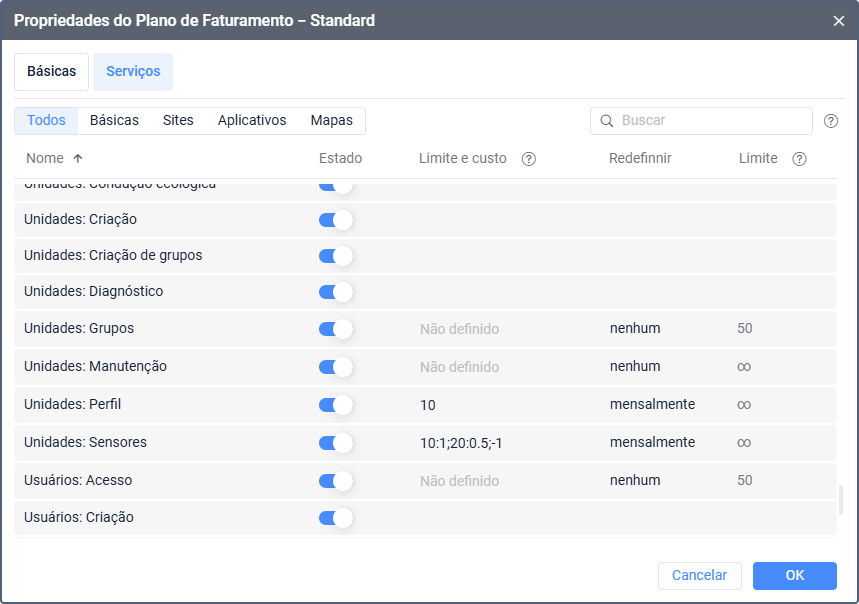Open Redefinir dropdown for Unidades: Grupos
The height and width of the screenshot is (604, 859).
click(x=635, y=329)
